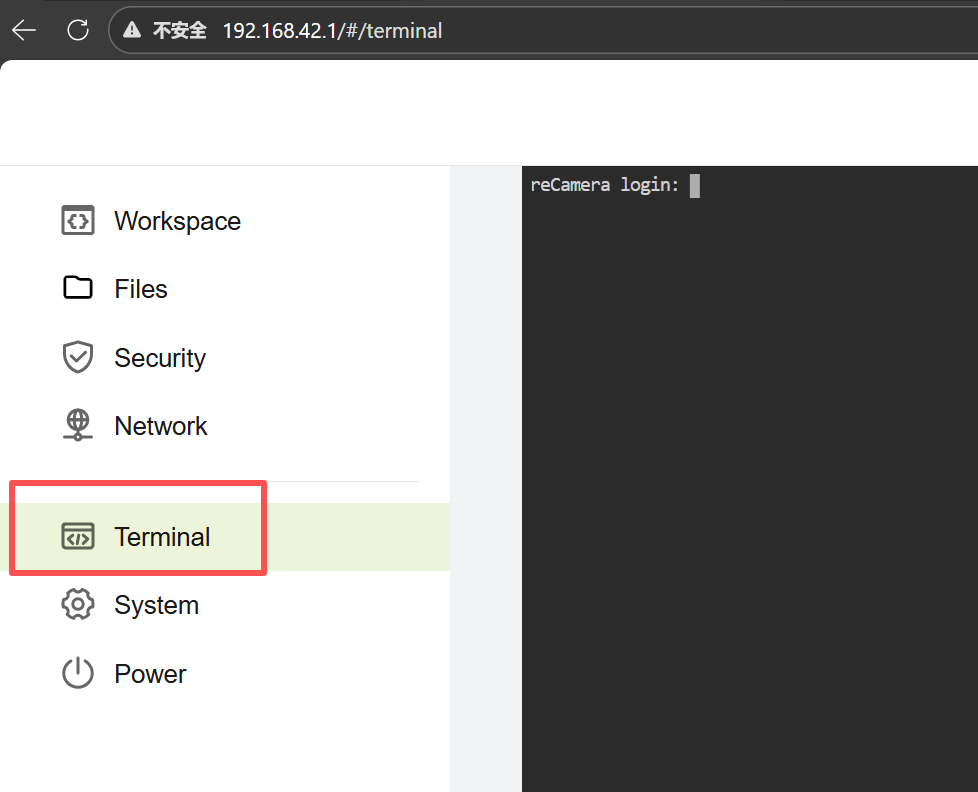
Task: Choose the Power text label in sidebar
Action: [150, 674]
